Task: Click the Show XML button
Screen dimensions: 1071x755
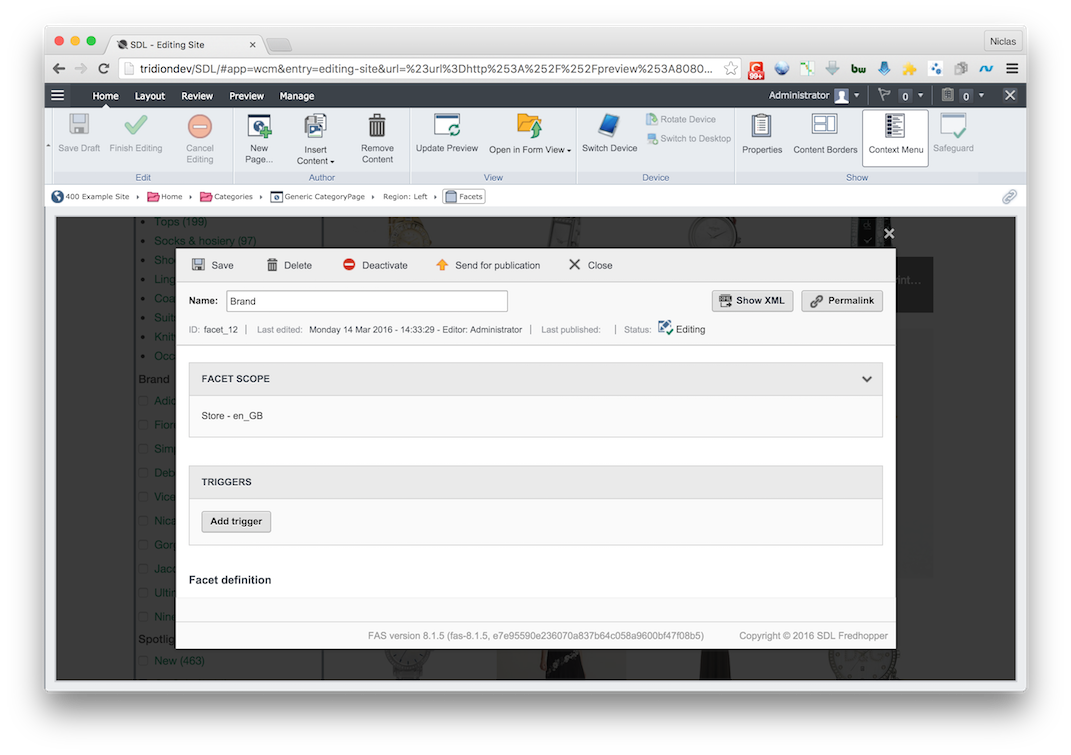Action: click(x=752, y=301)
